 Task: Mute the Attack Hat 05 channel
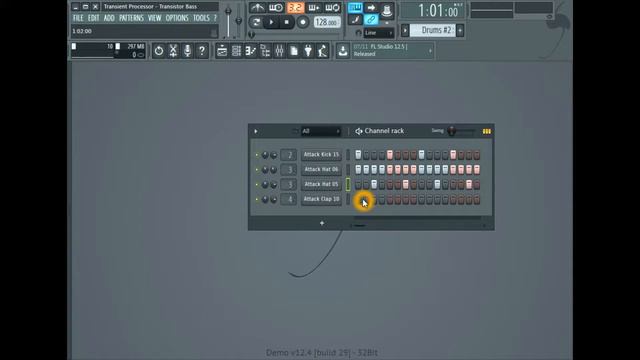[257, 185]
